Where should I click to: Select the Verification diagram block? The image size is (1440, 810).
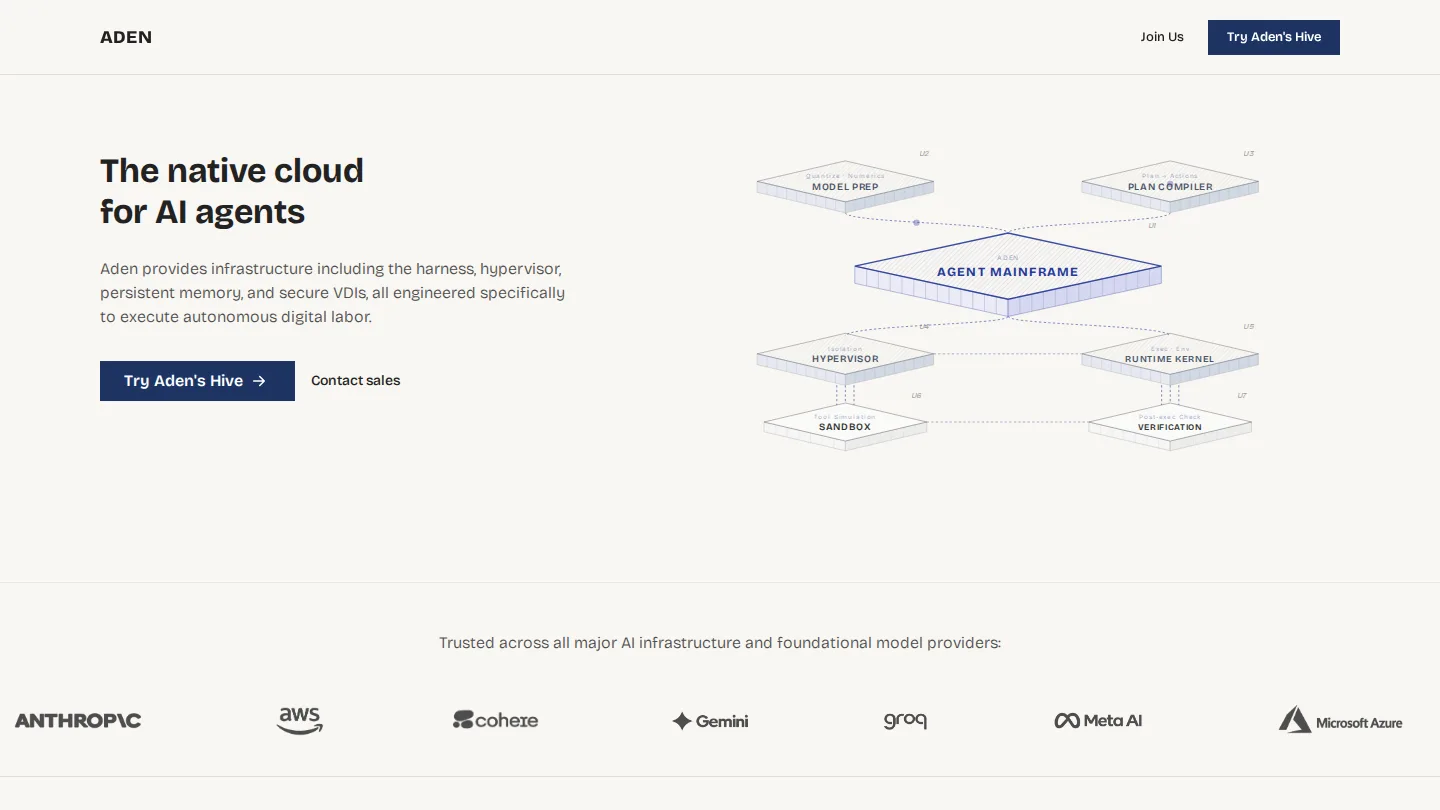(1170, 427)
